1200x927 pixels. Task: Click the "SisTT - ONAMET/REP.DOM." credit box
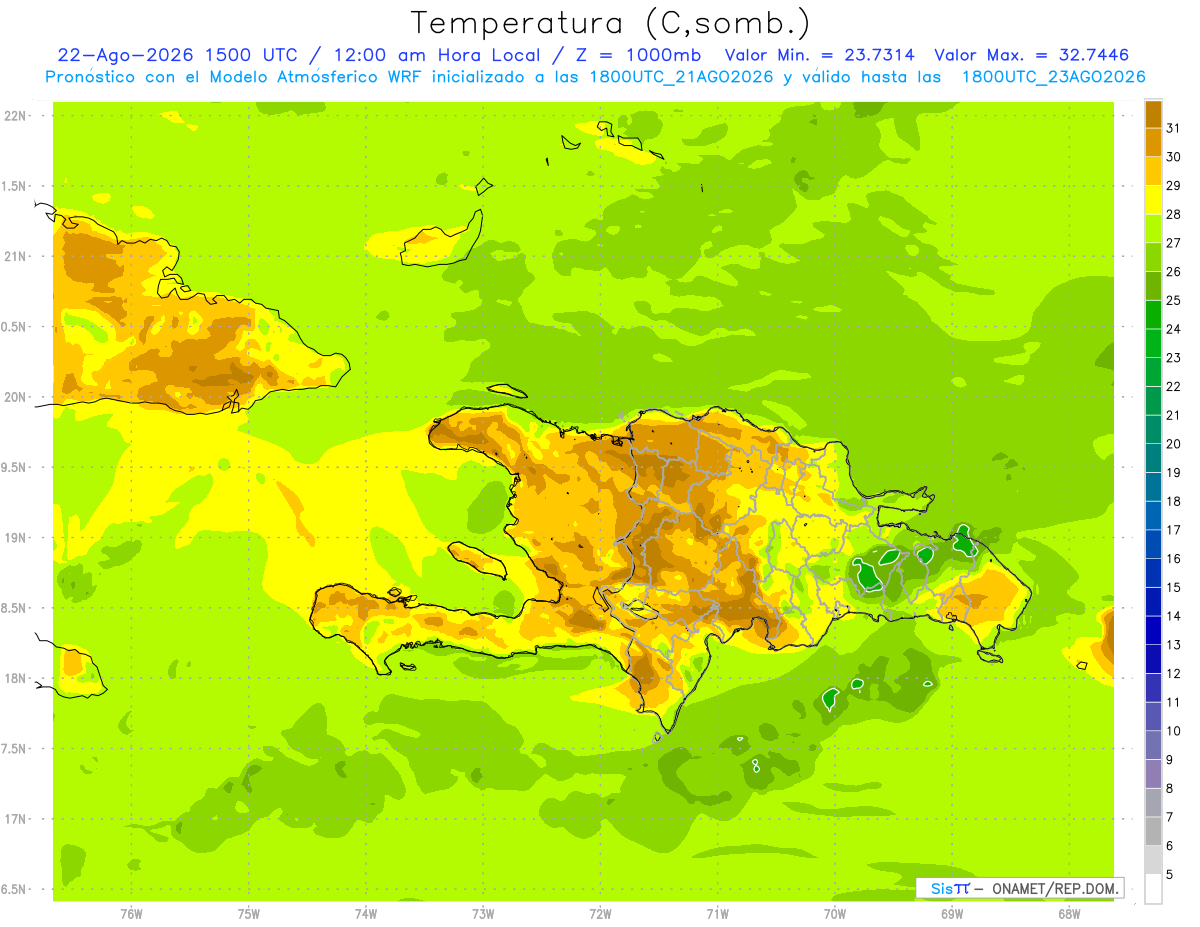(x=1019, y=888)
